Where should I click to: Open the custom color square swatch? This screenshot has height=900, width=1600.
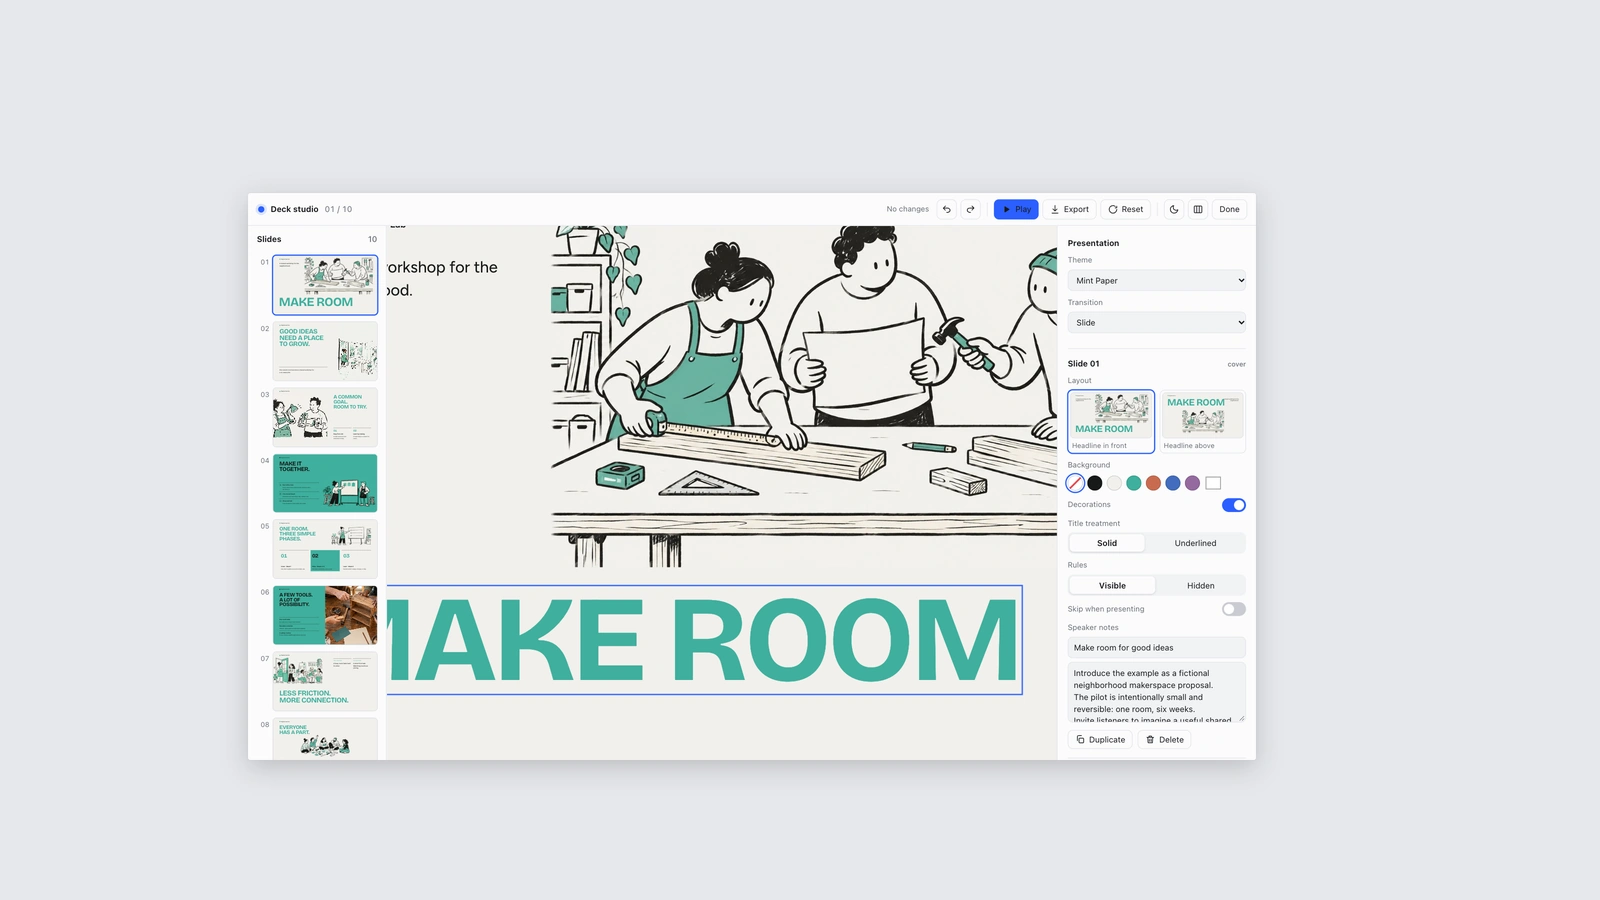click(1213, 483)
